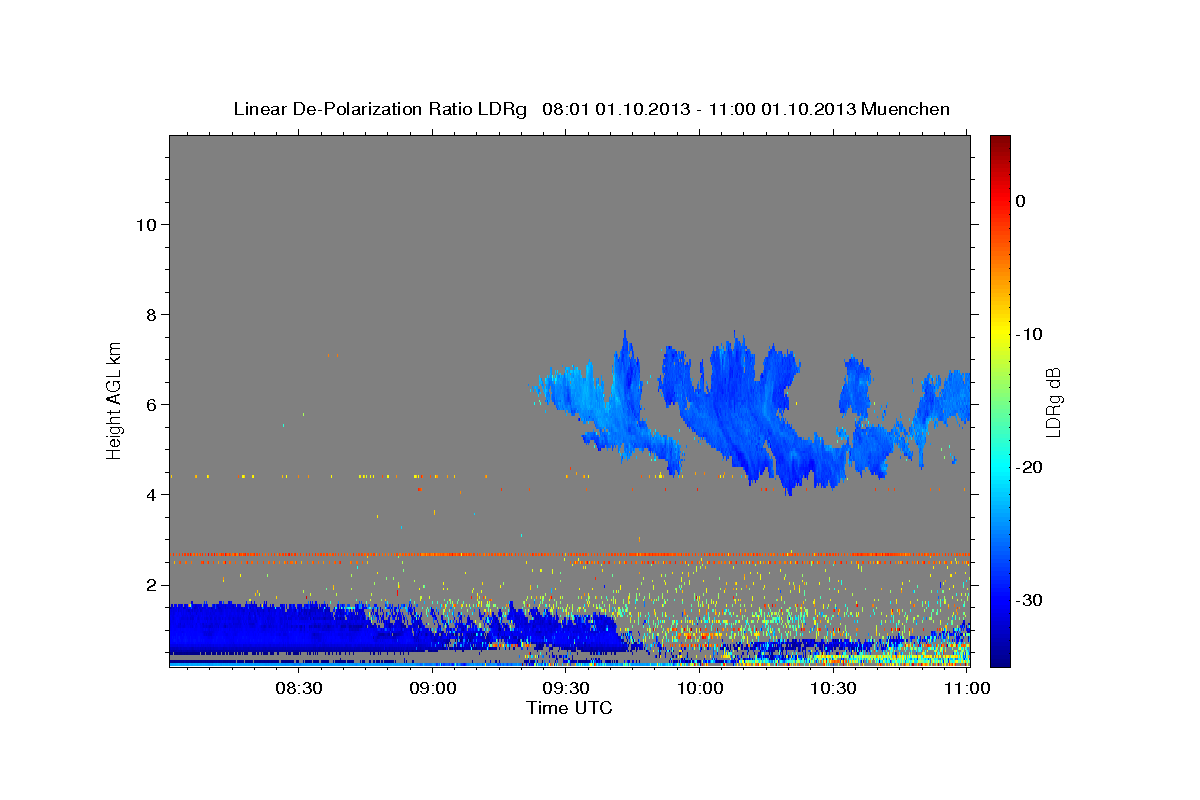Click the height axis label 8

[151, 314]
